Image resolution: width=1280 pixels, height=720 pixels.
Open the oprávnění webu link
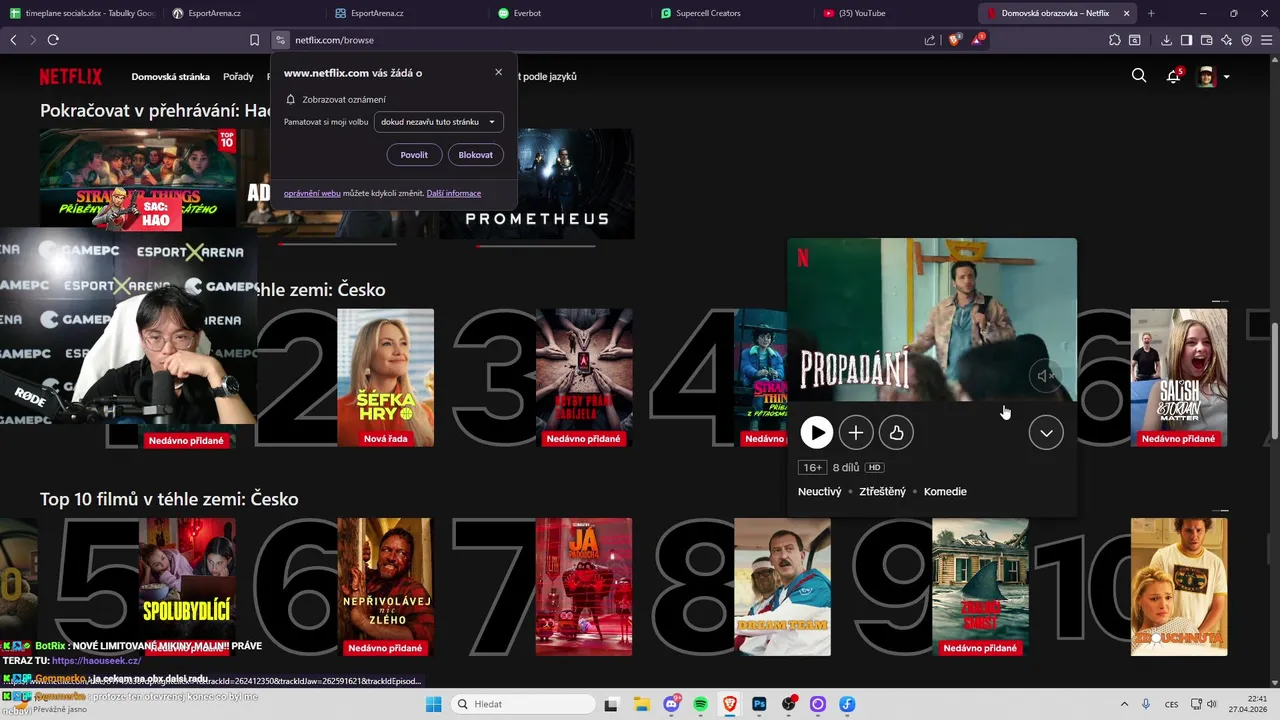click(x=312, y=193)
